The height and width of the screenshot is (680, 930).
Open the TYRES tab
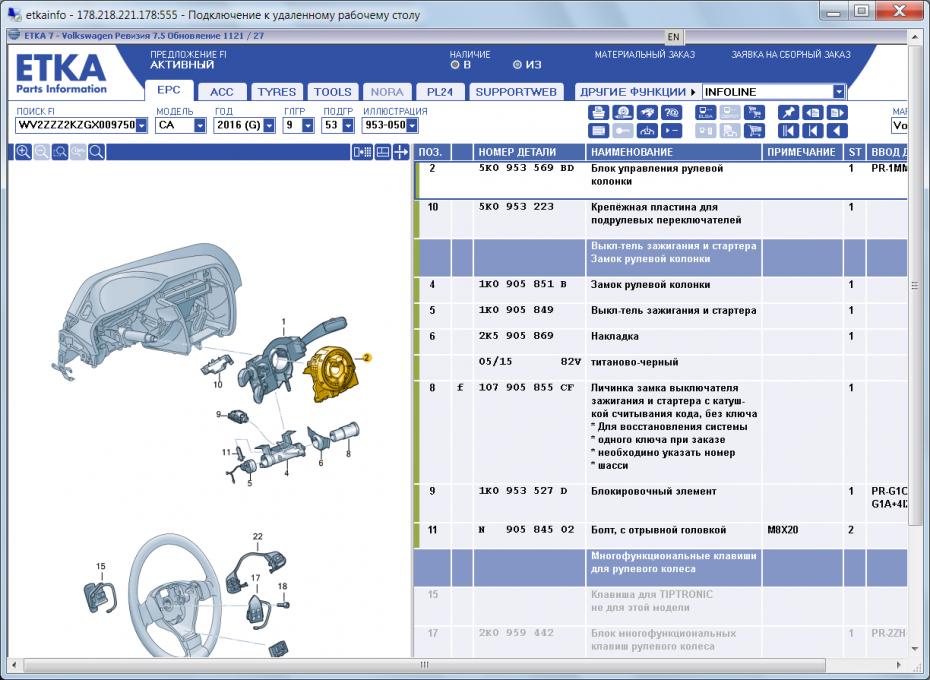(276, 91)
